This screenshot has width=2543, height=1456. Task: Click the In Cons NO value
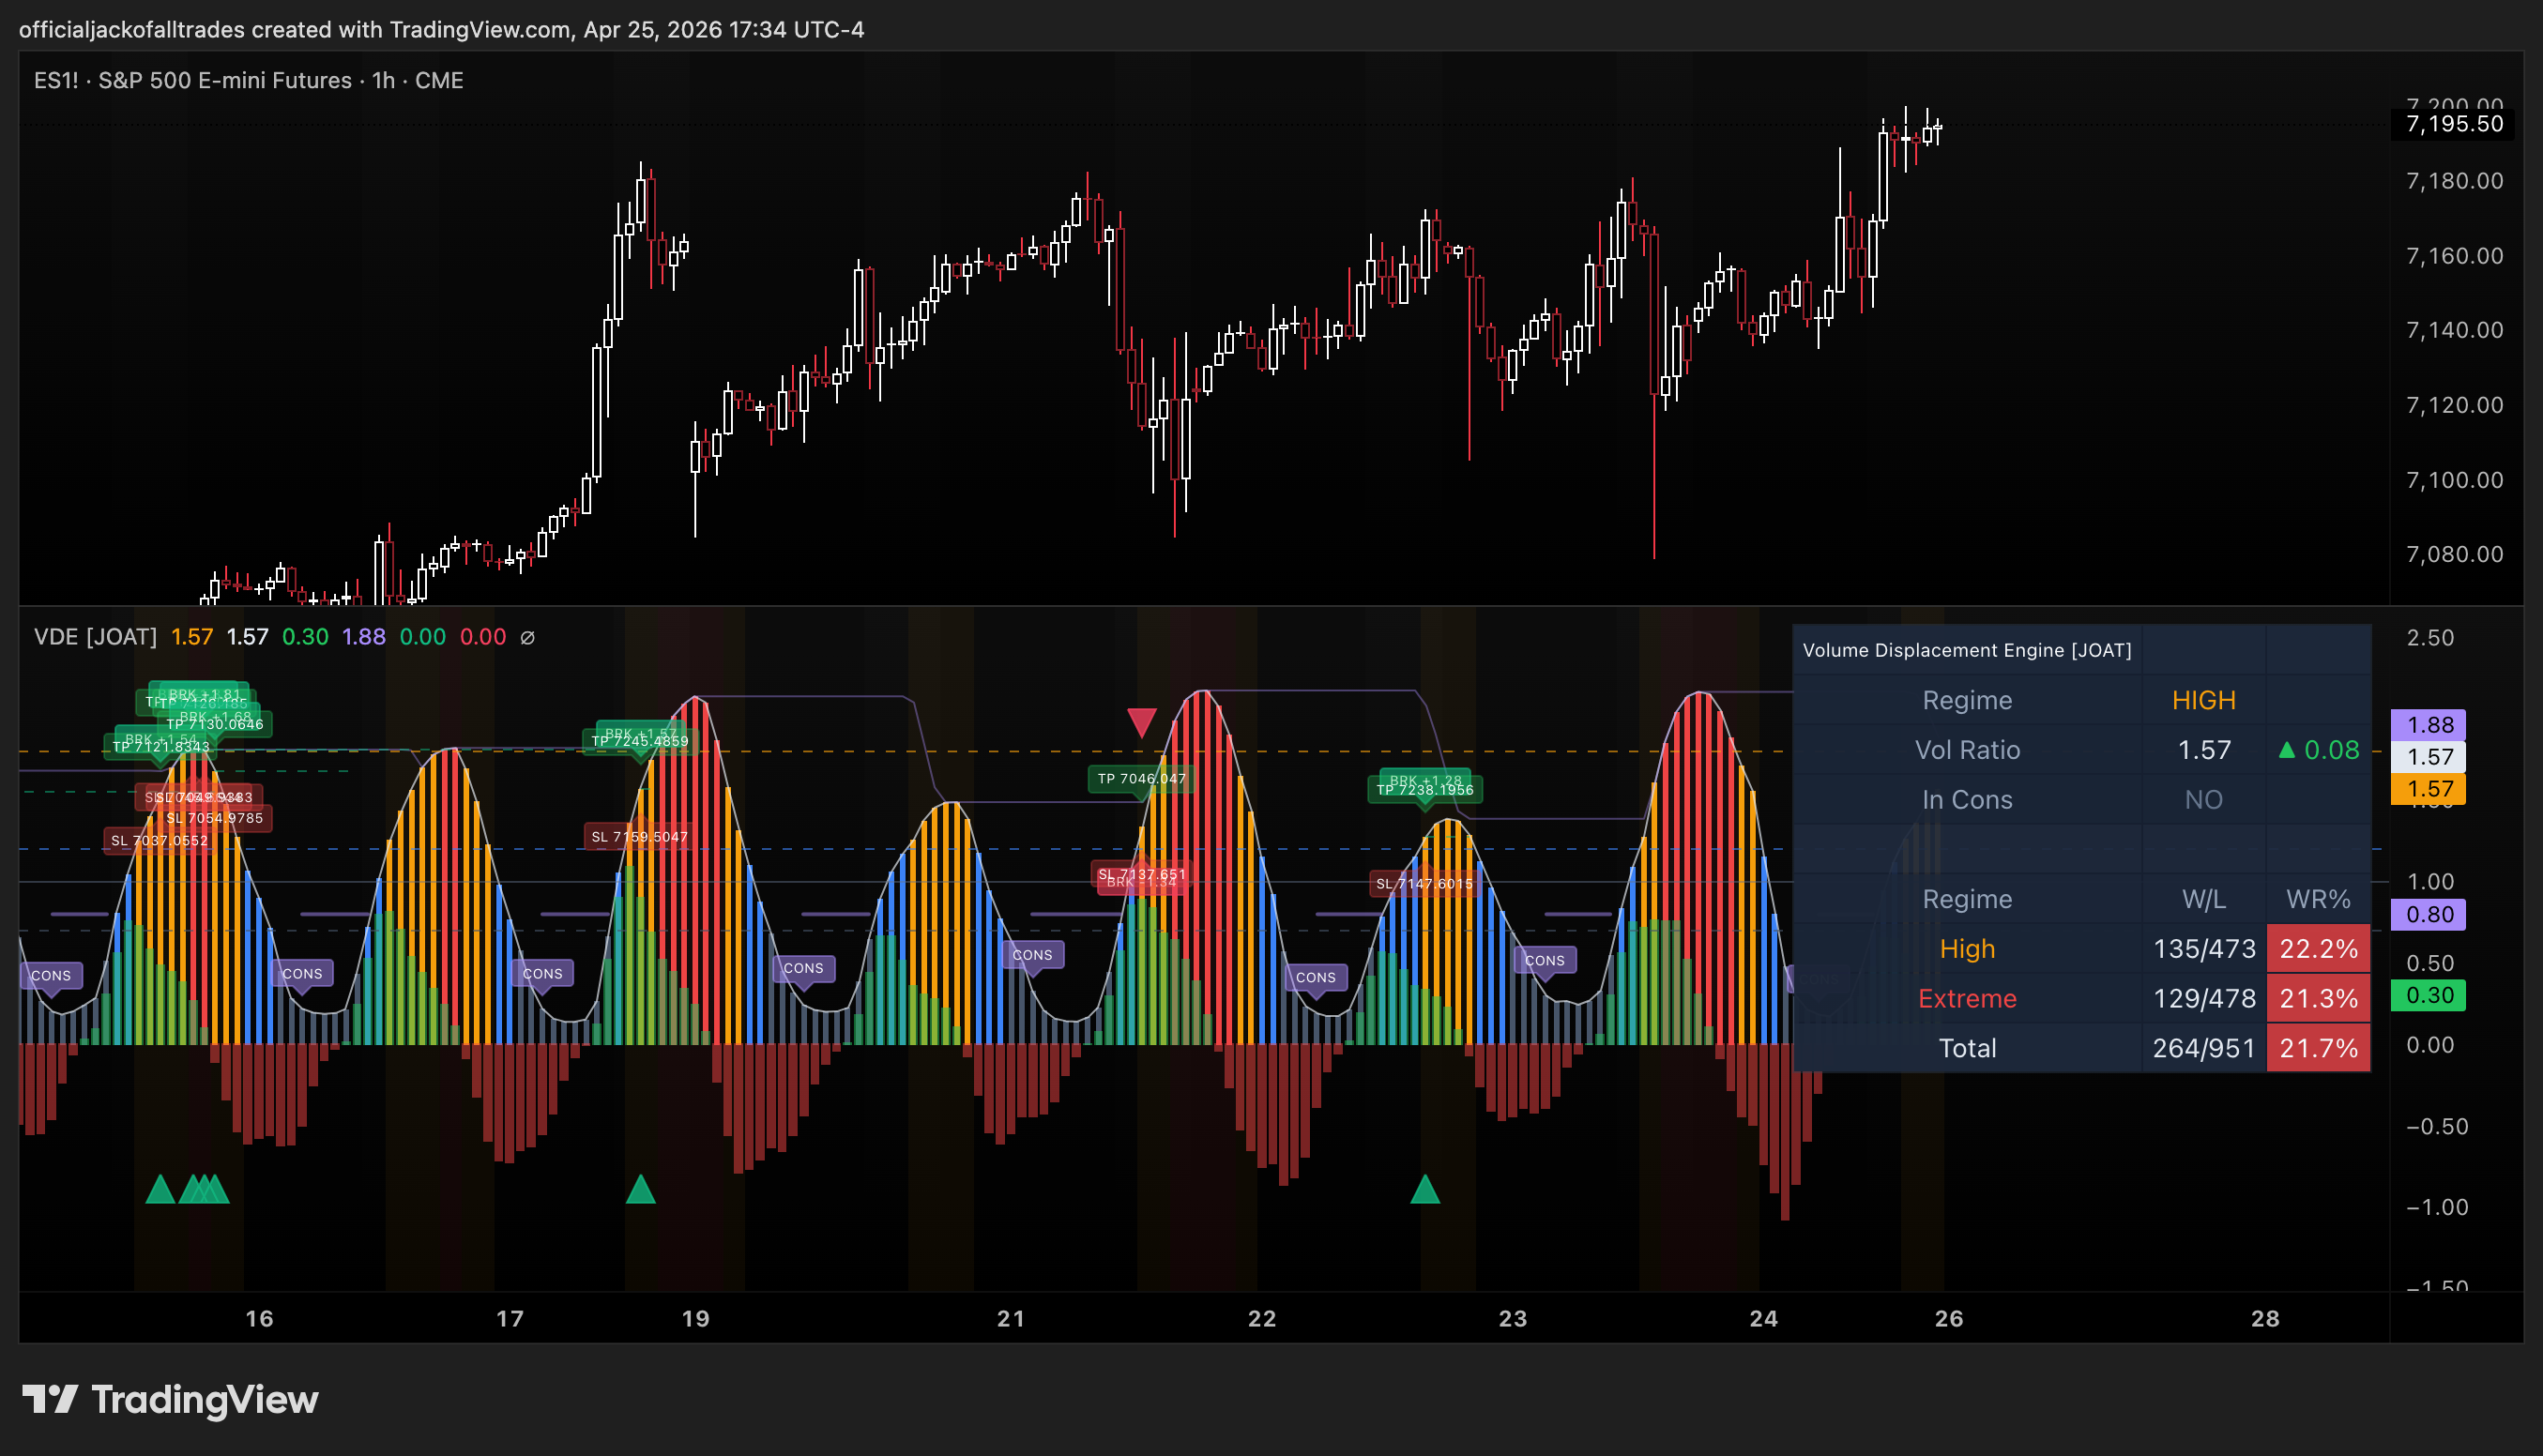[2203, 800]
